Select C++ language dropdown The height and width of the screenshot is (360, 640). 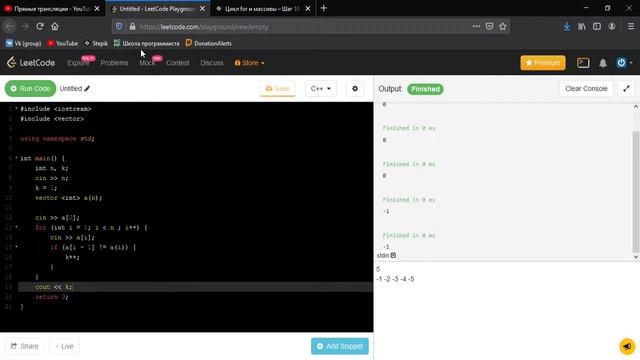[321, 89]
